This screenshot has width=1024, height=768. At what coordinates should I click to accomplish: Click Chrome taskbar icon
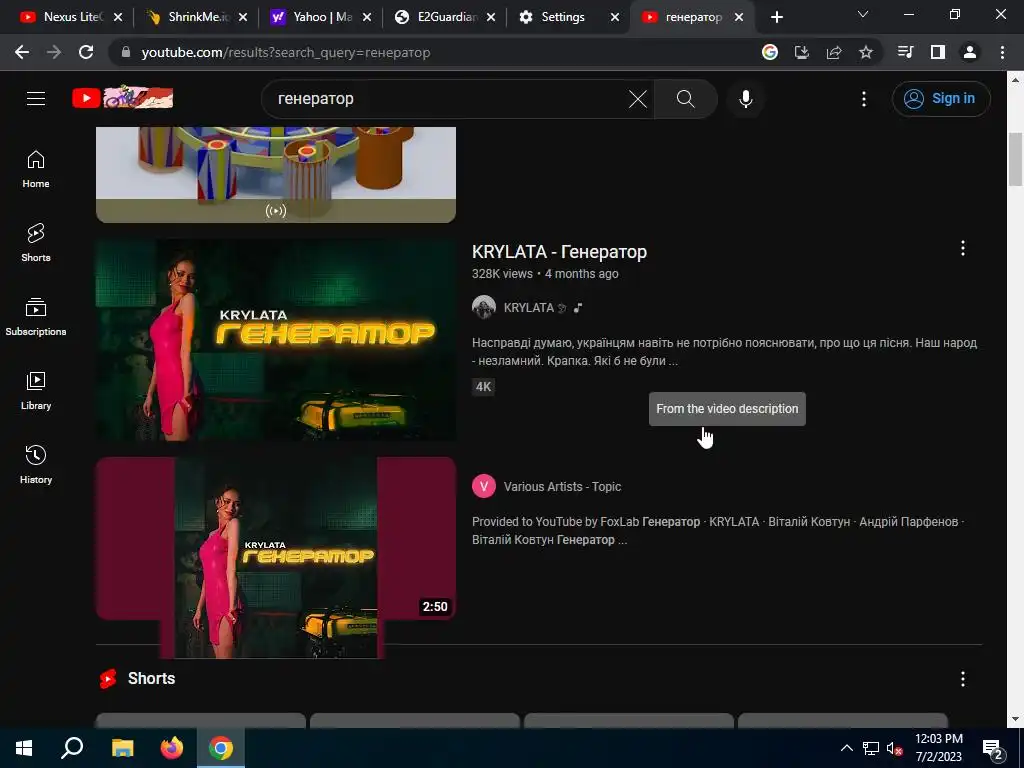coord(221,748)
